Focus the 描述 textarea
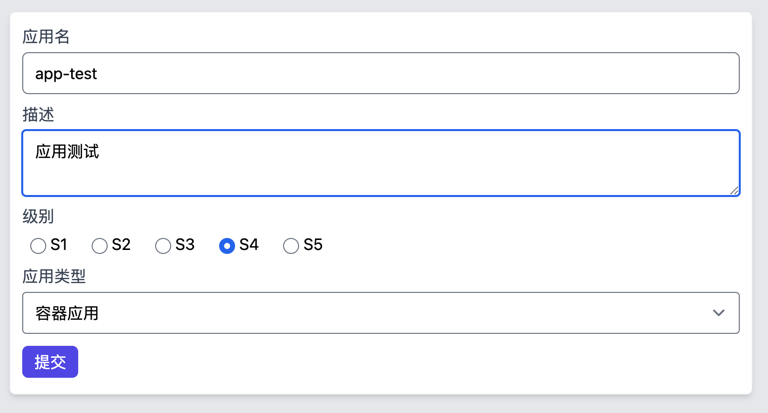768x413 pixels. point(380,163)
